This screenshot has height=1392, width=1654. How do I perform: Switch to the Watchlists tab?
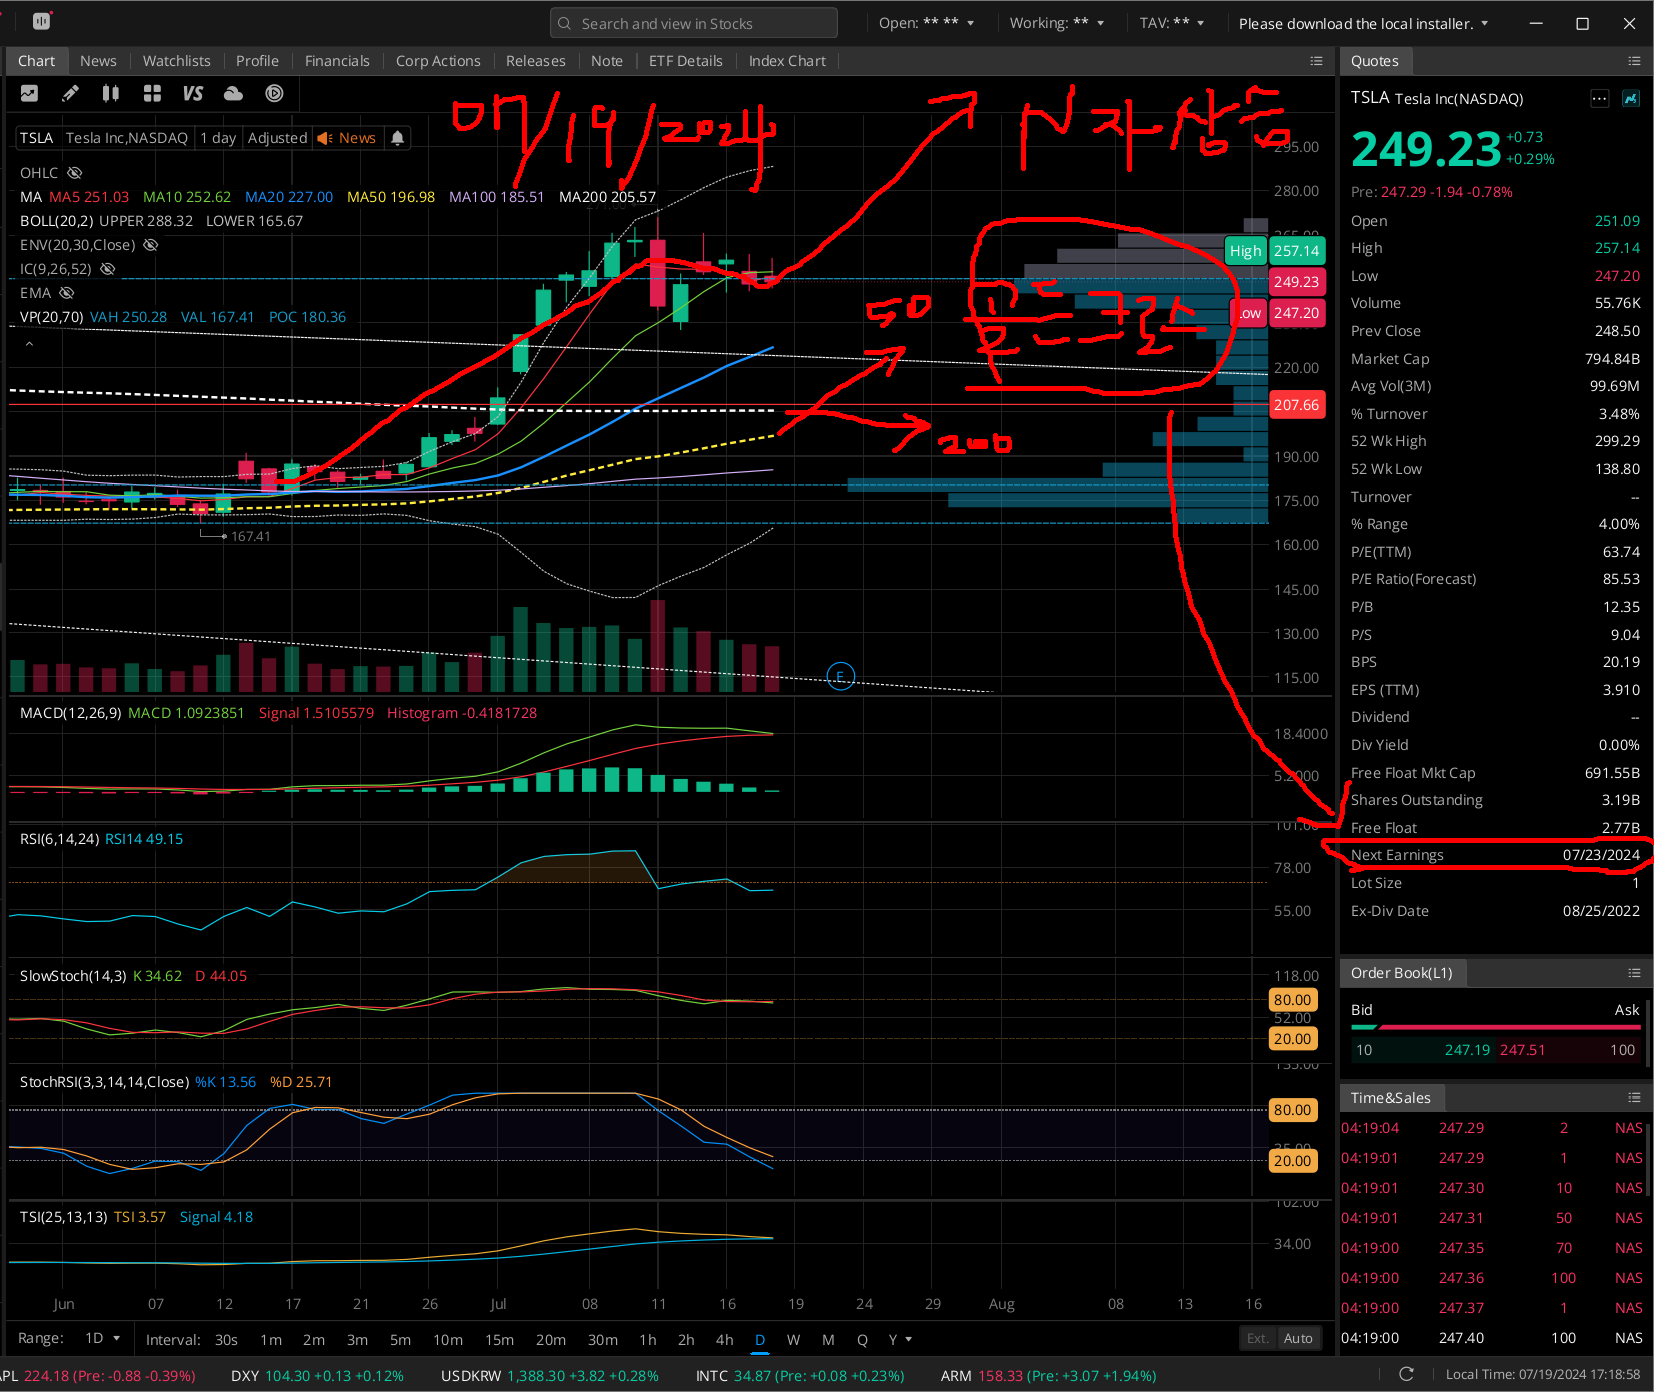click(x=176, y=61)
